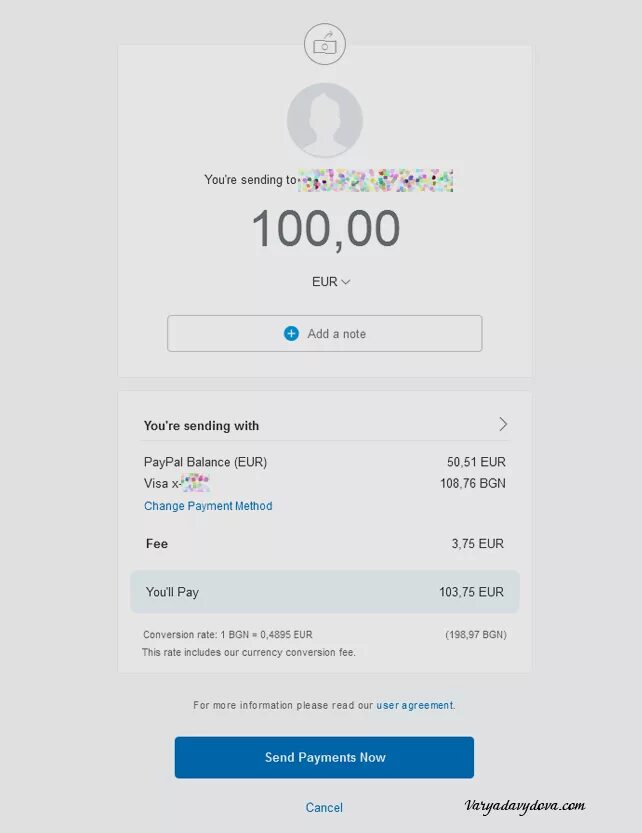Screen dimensions: 642x833
Task: Click the conversion rate text
Action: click(227, 635)
